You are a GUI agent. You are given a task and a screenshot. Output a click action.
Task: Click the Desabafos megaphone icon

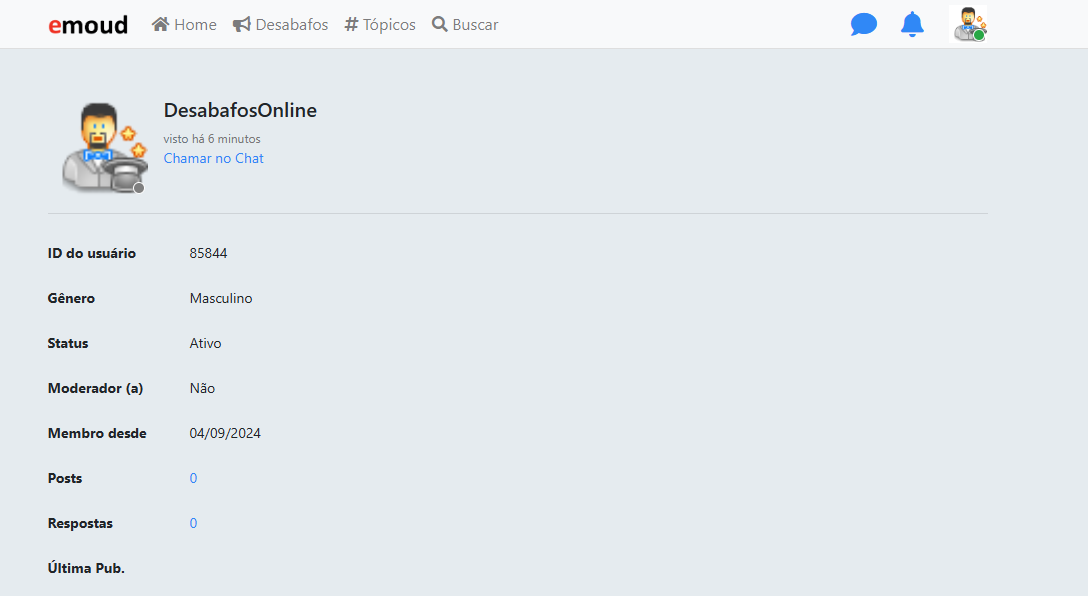(x=241, y=24)
